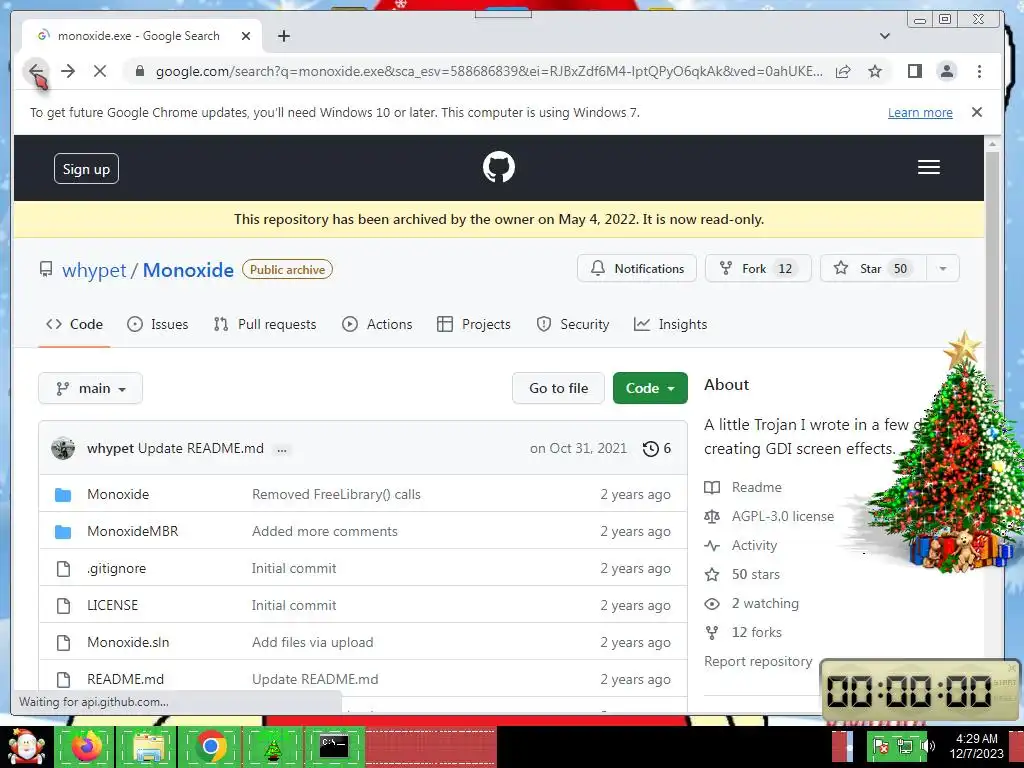
Task: Select the Actions tab
Action: [377, 324]
